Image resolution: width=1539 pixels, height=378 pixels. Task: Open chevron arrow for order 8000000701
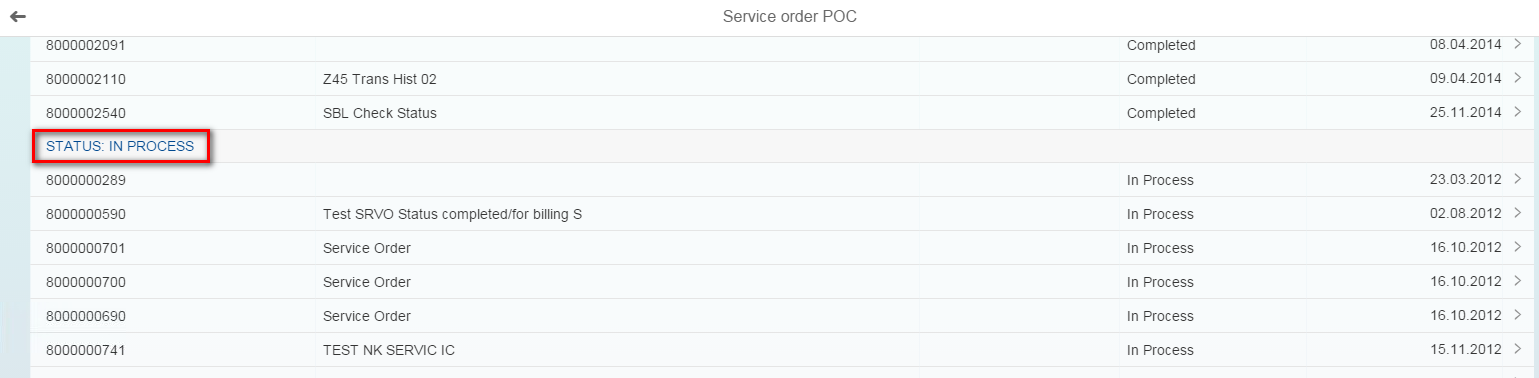(1518, 248)
